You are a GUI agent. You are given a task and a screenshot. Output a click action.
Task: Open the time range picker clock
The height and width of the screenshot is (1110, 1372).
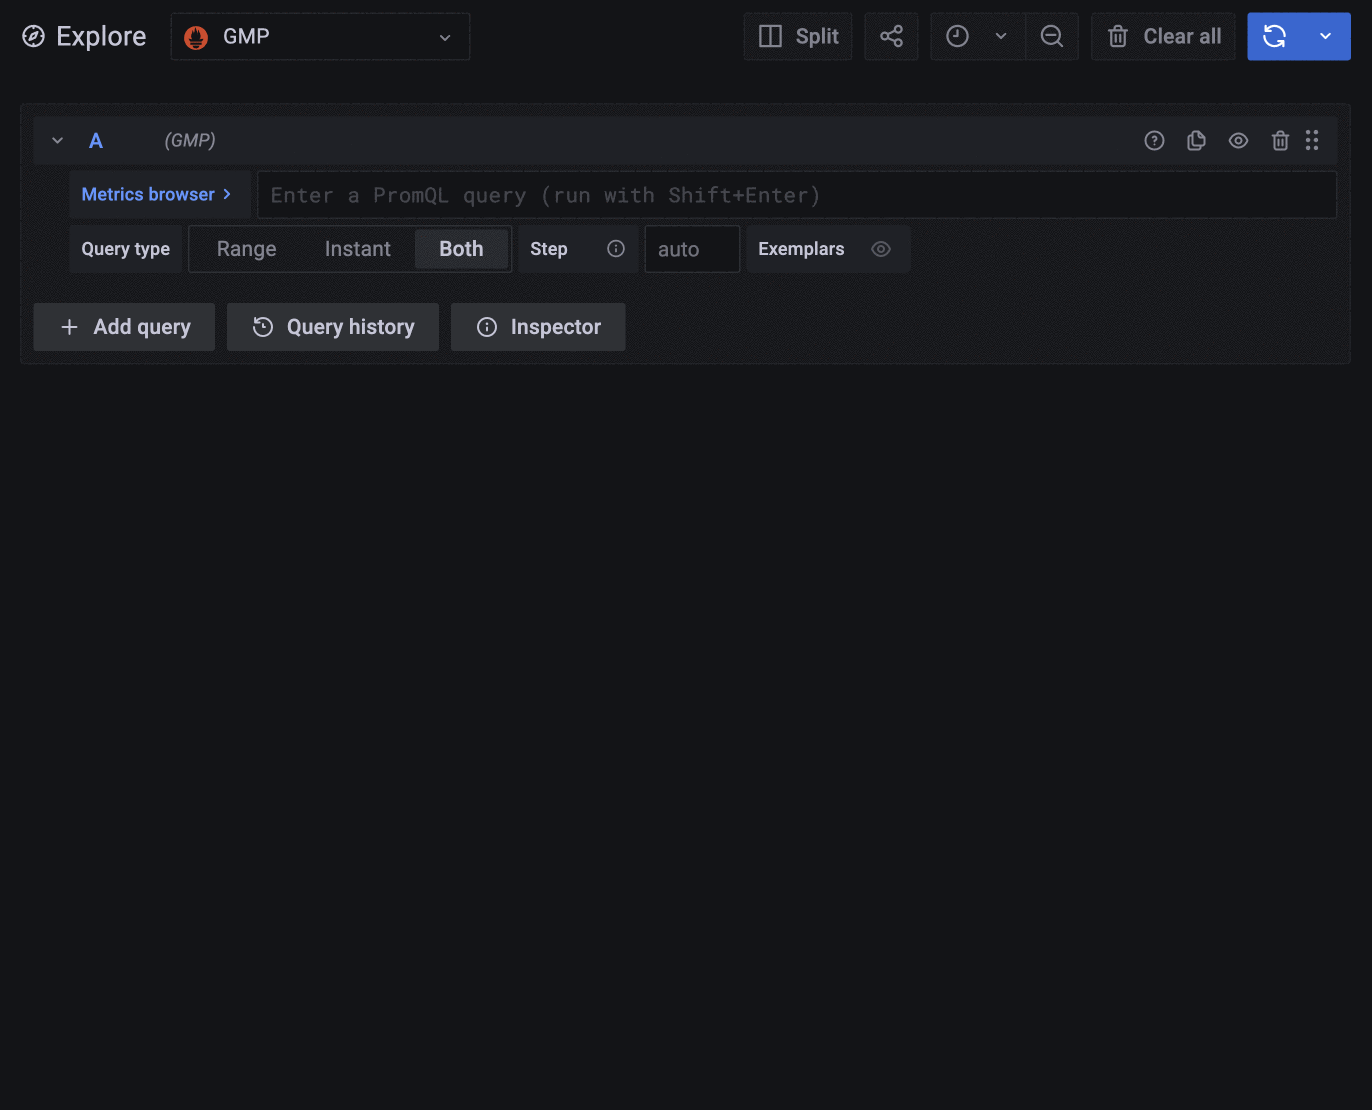coord(957,36)
